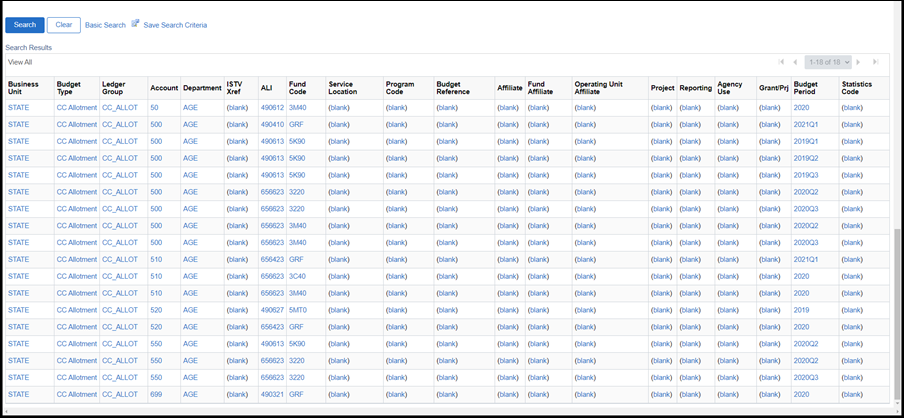This screenshot has height=418, width=904.
Task: Click the Budget Period column header
Action: tap(805, 88)
